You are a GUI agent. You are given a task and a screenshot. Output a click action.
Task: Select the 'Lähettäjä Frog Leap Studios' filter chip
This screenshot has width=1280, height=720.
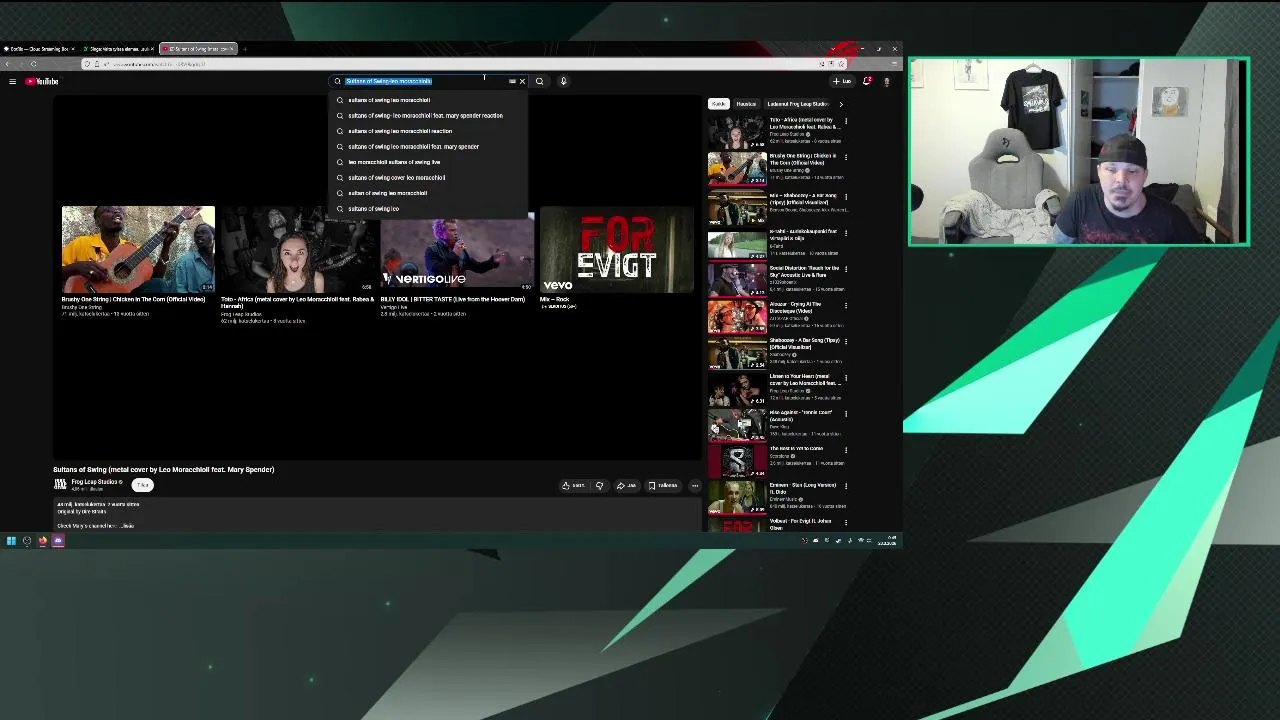[x=798, y=104]
